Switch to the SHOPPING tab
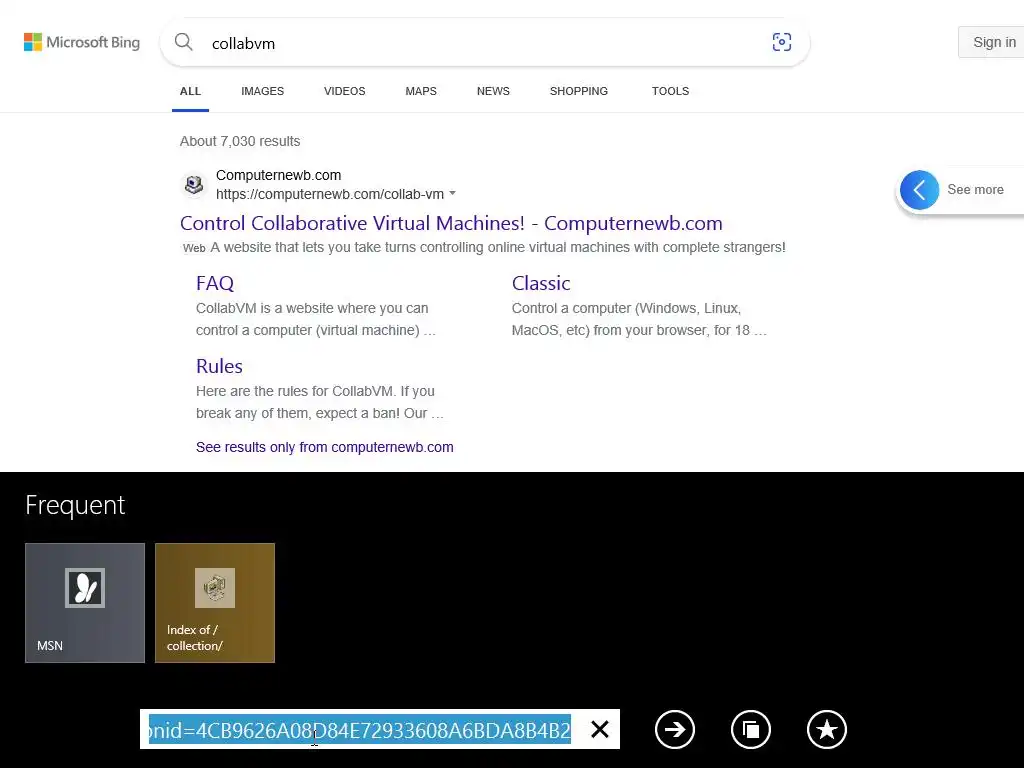The height and width of the screenshot is (768, 1024). point(579,91)
